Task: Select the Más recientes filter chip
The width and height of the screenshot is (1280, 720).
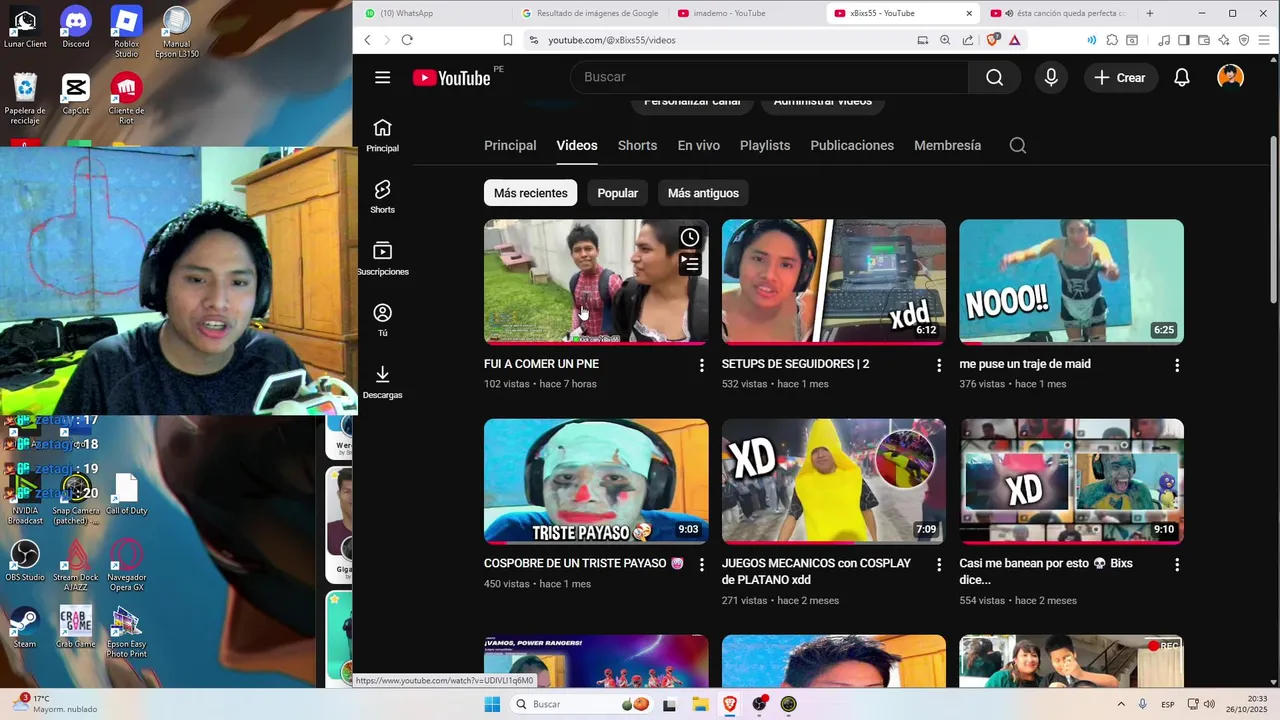Action: [530, 193]
